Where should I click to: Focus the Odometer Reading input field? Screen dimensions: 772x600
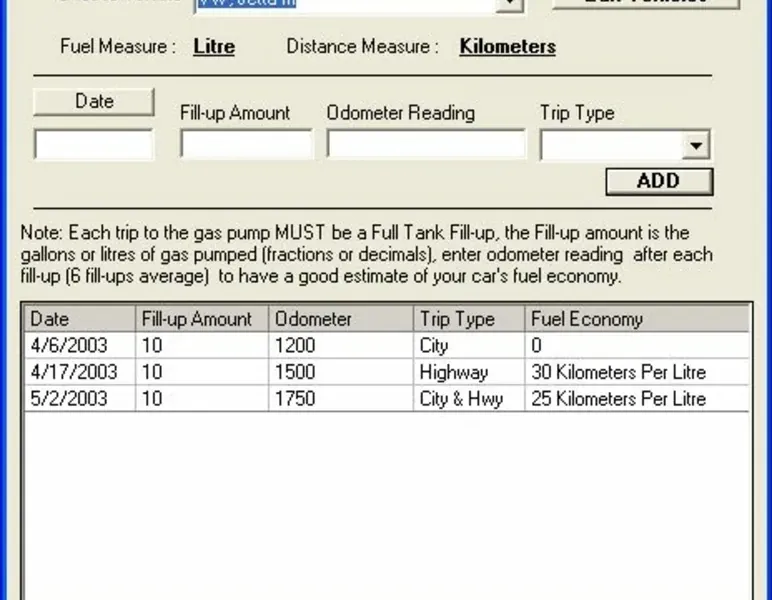click(x=426, y=144)
